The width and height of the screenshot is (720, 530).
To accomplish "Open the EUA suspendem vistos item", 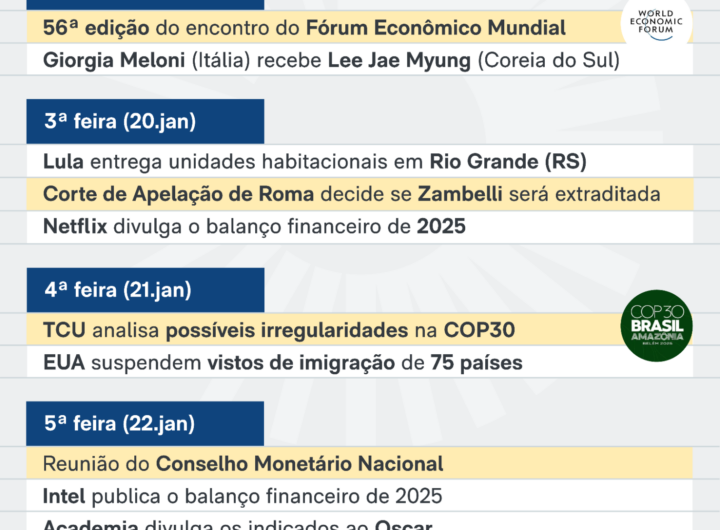I will pyautogui.click(x=282, y=362).
